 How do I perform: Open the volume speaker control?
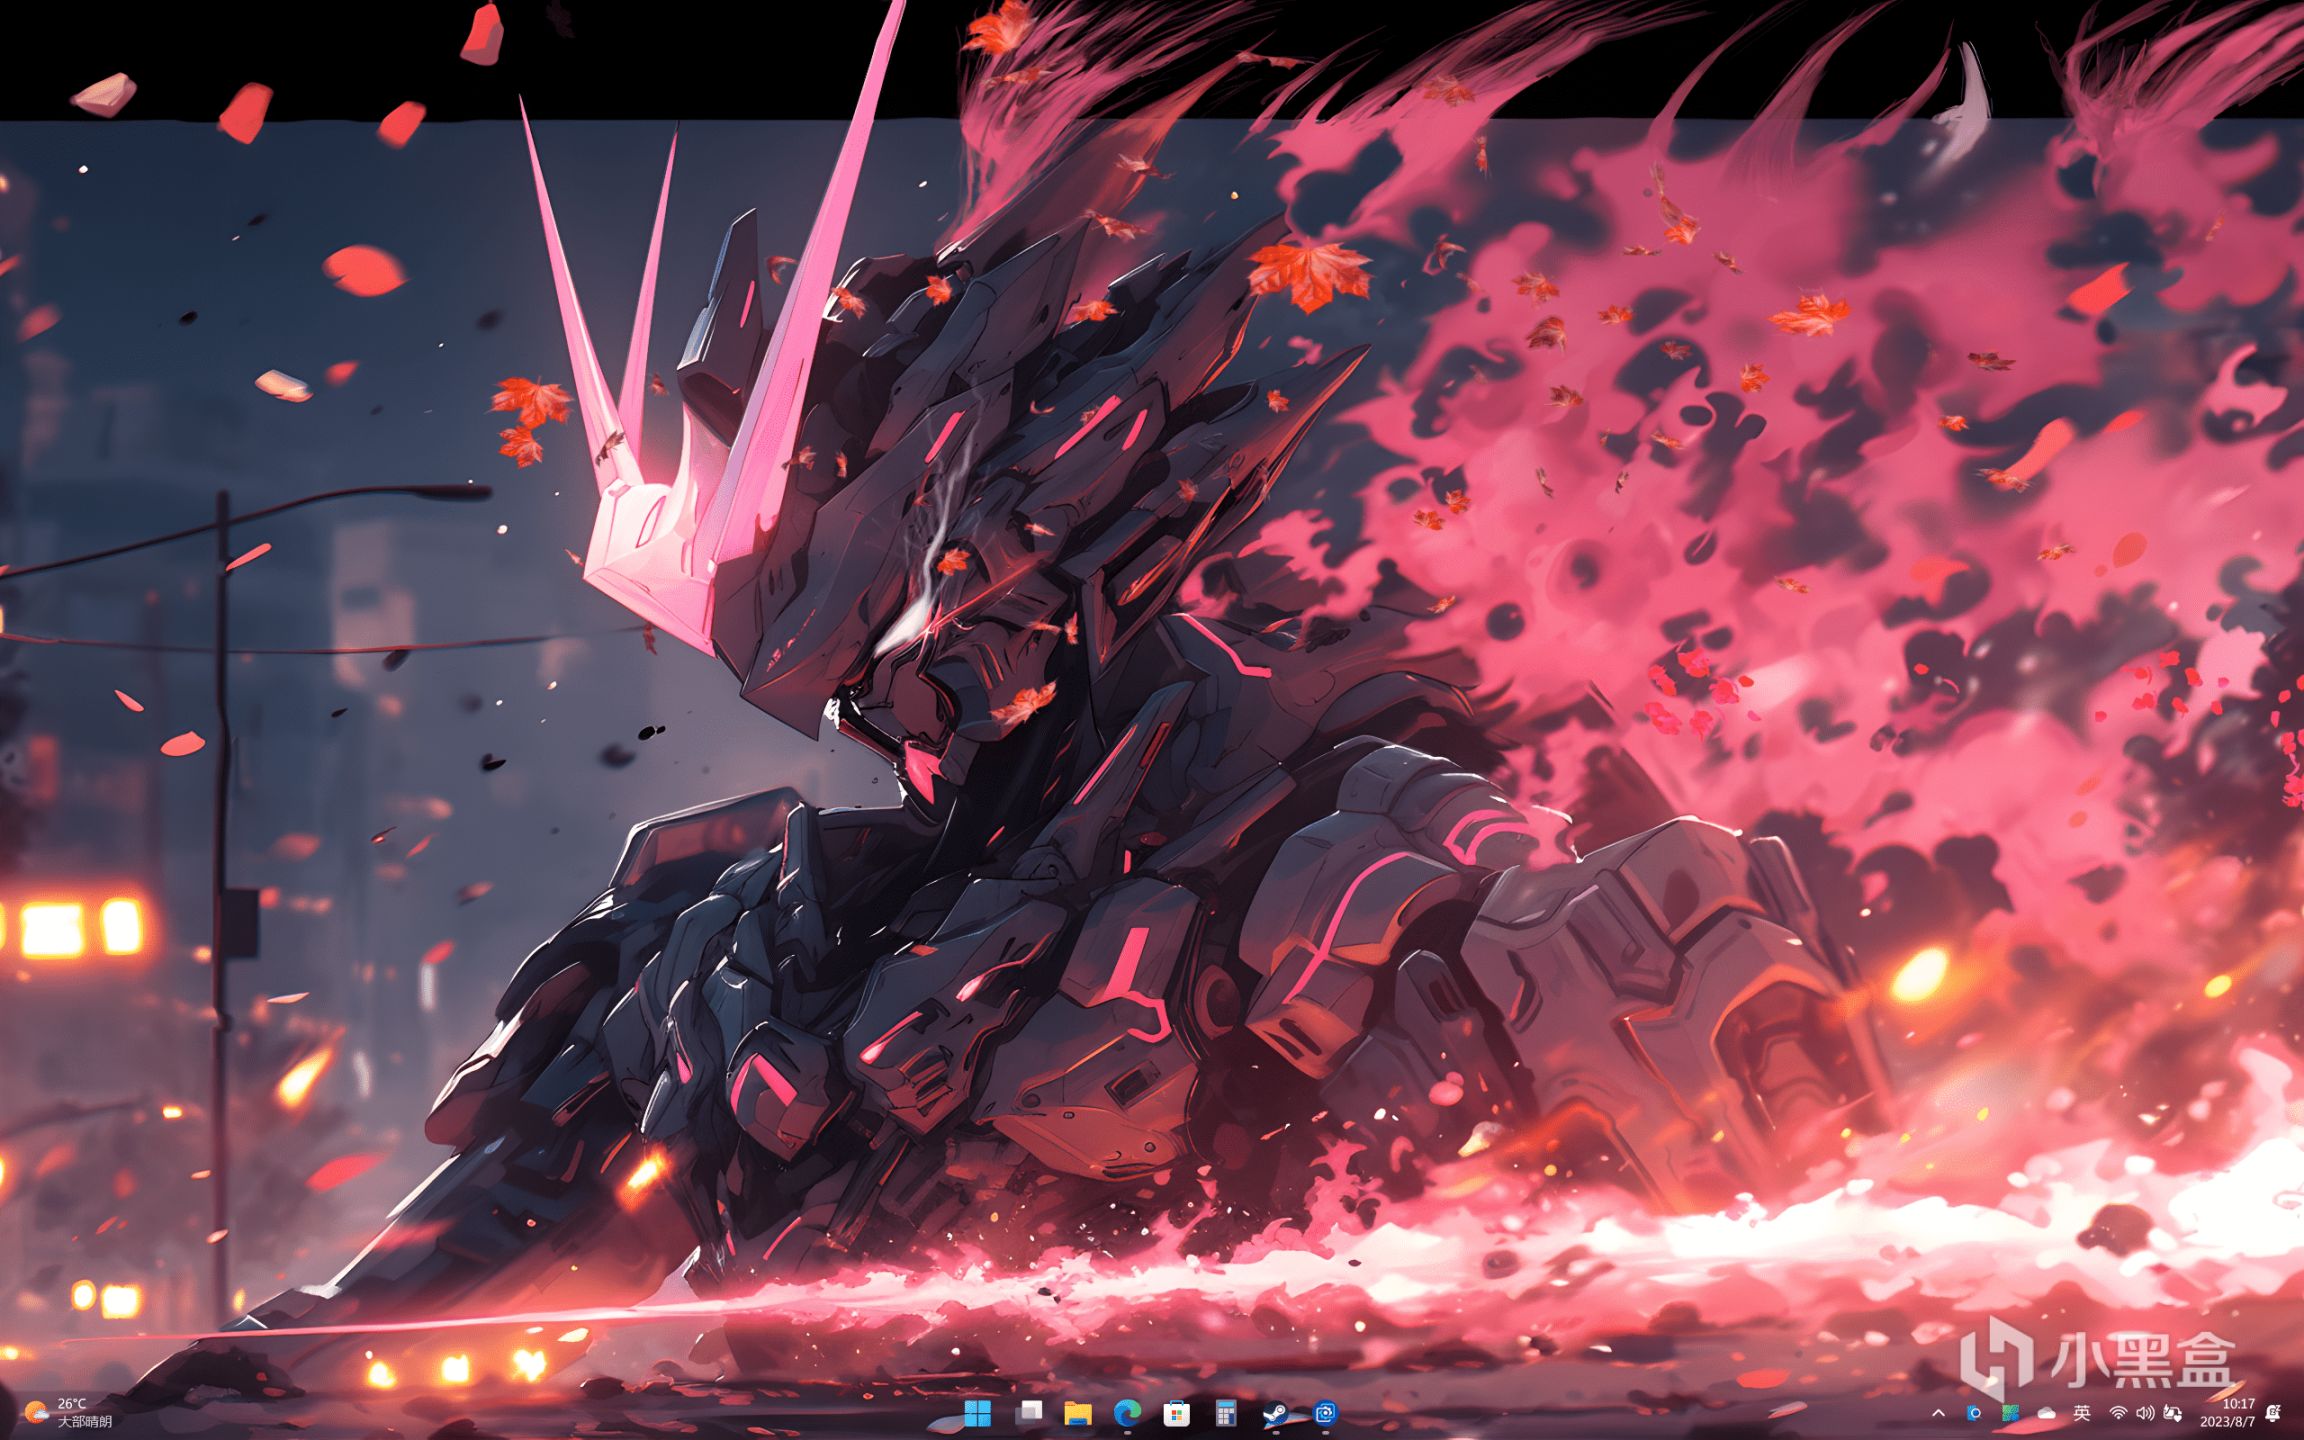coord(2145,1413)
